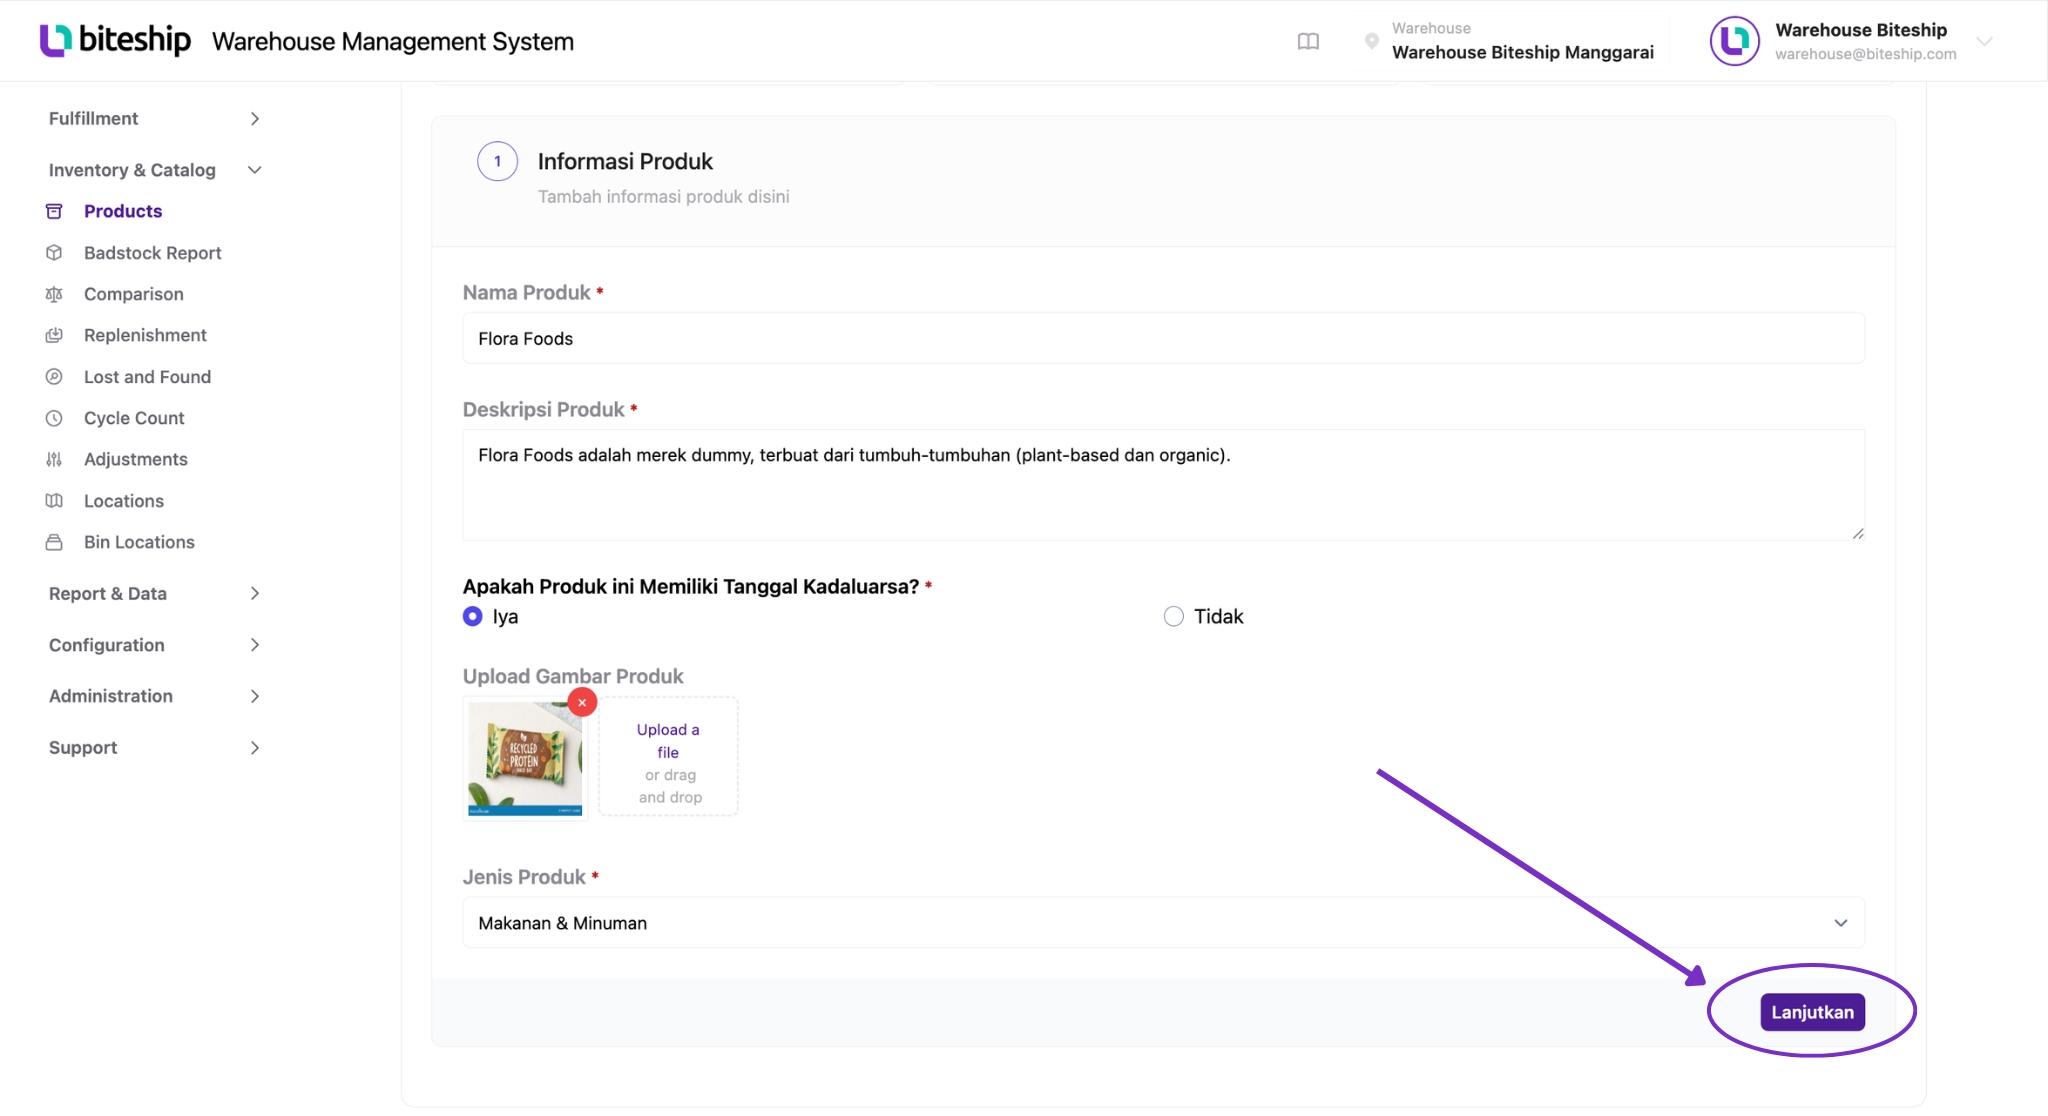Click the Comparison scales icon
Image resolution: width=2048 pixels, height=1116 pixels.
click(54, 294)
